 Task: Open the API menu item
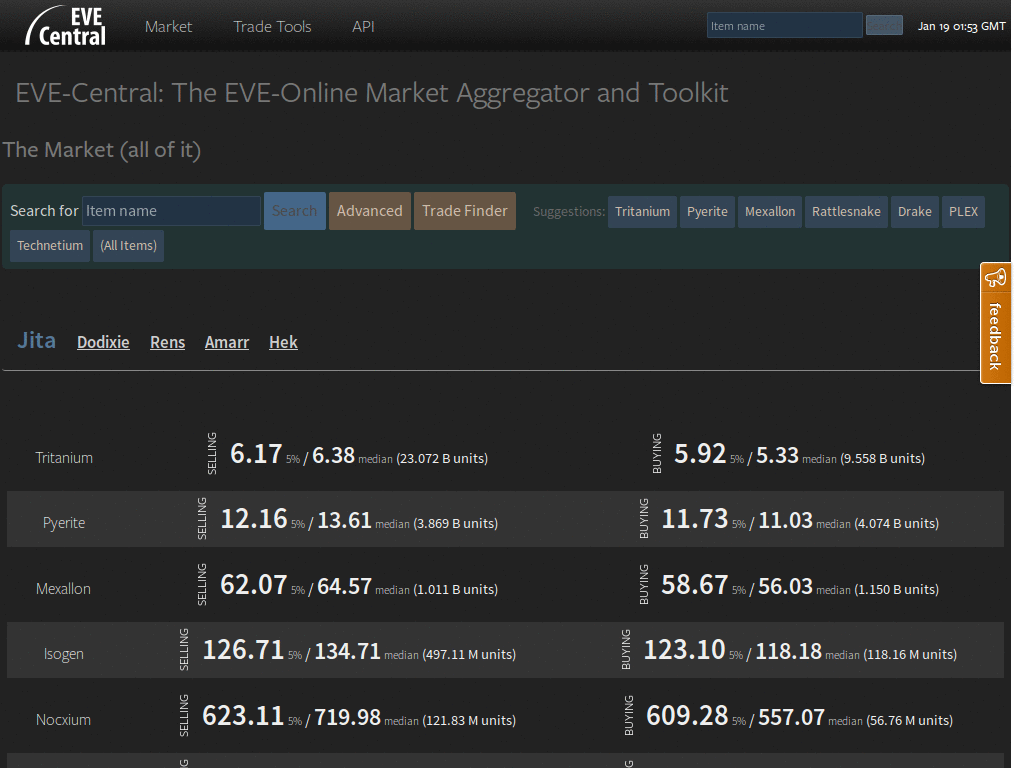pyautogui.click(x=363, y=27)
